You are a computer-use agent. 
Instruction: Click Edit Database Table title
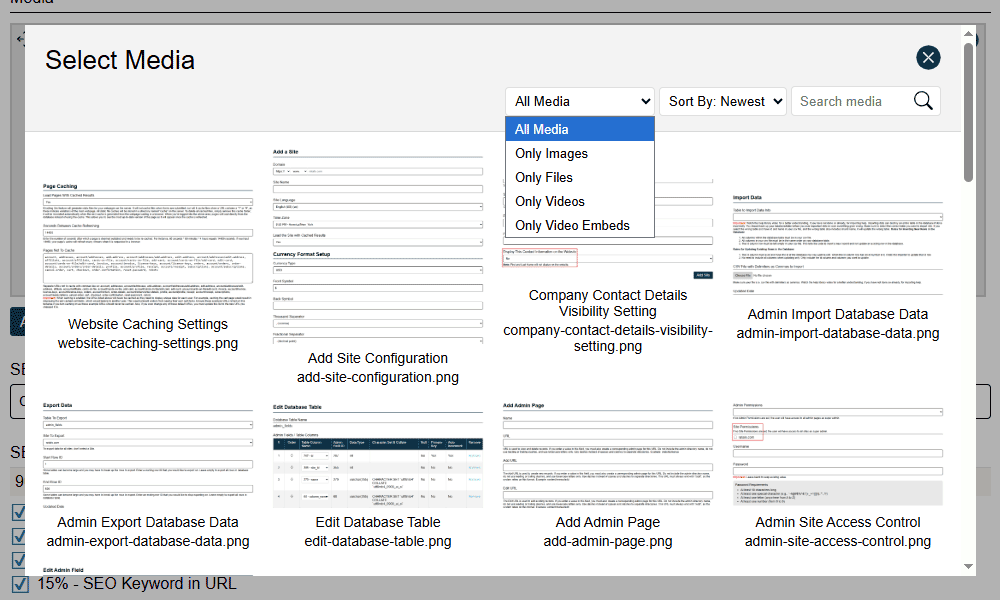pyautogui.click(x=378, y=522)
